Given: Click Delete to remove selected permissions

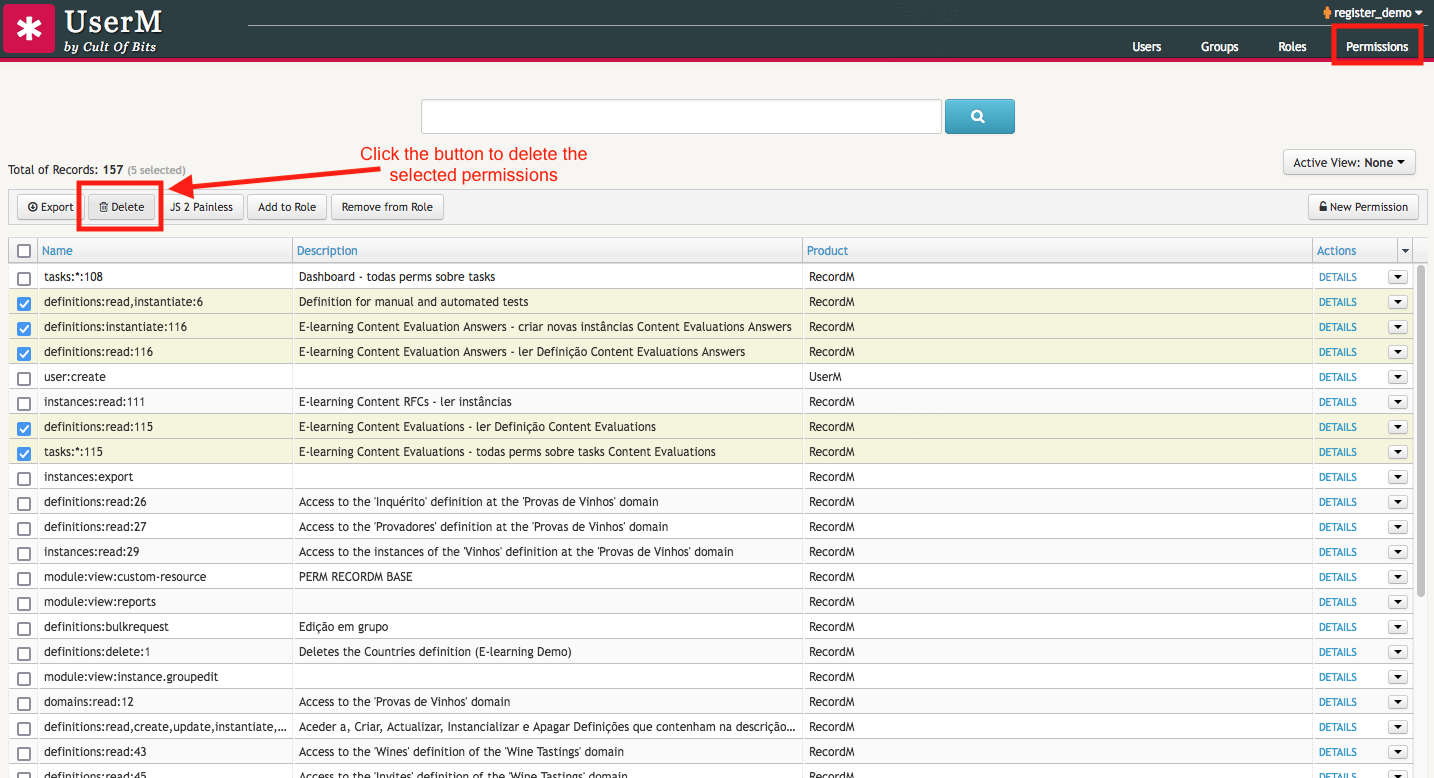Looking at the screenshot, I should (121, 207).
